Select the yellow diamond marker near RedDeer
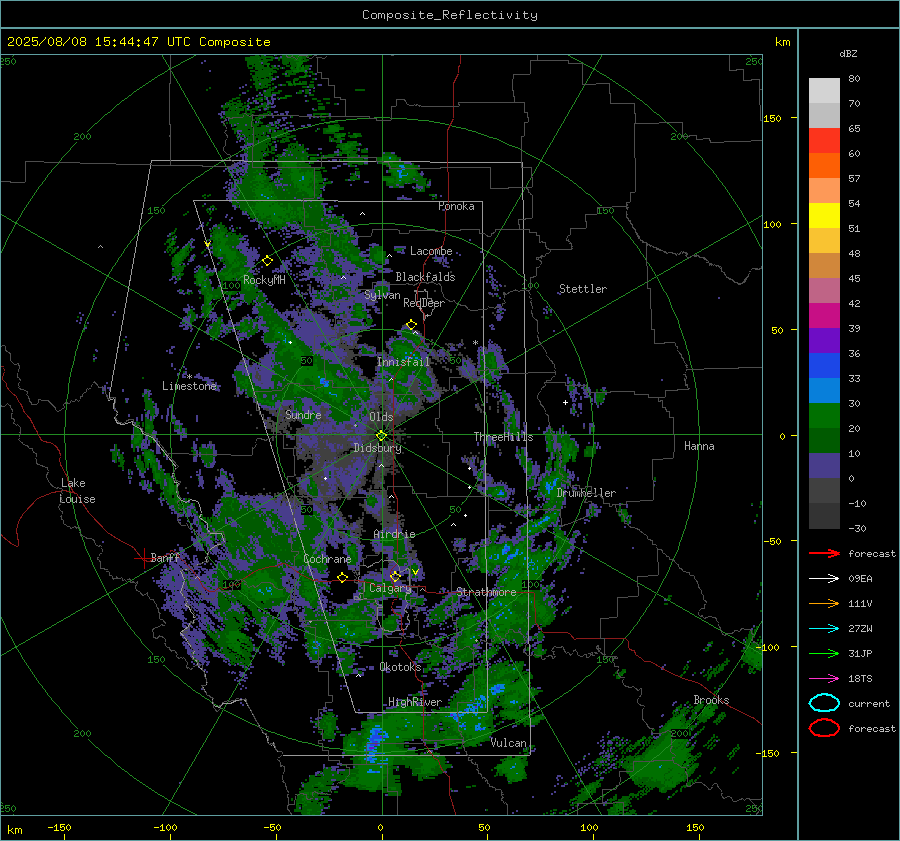Viewport: 900px width, 841px height. pyautogui.click(x=412, y=325)
